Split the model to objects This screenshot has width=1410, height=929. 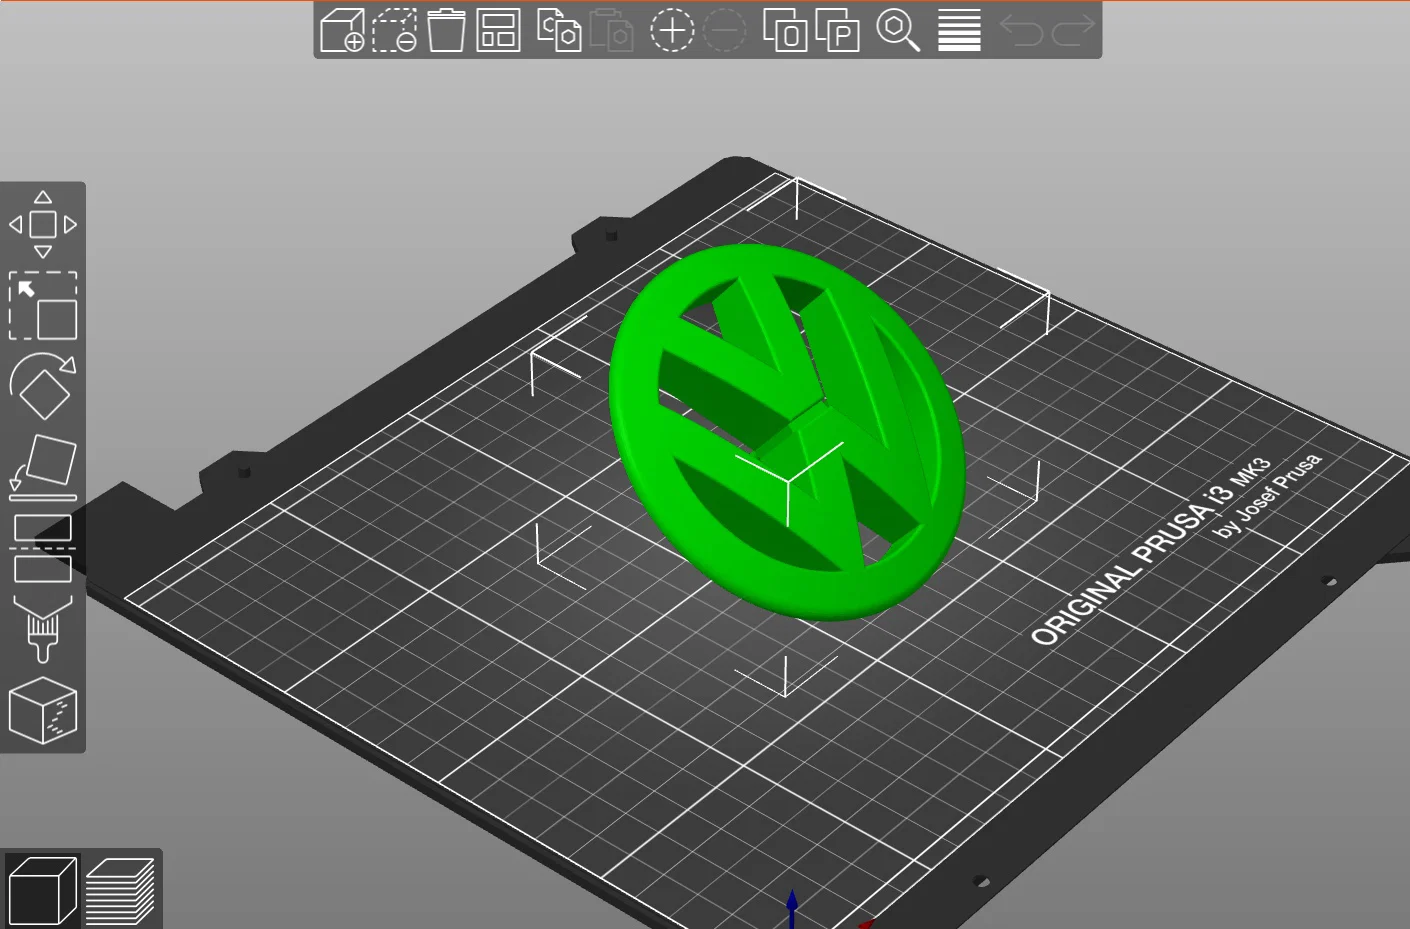(785, 30)
